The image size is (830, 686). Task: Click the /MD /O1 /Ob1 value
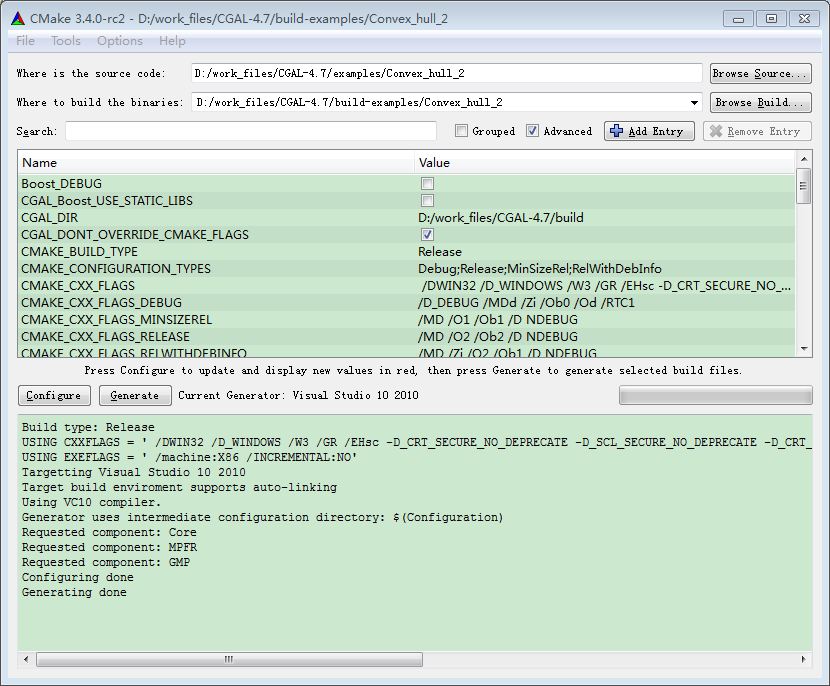click(498, 319)
